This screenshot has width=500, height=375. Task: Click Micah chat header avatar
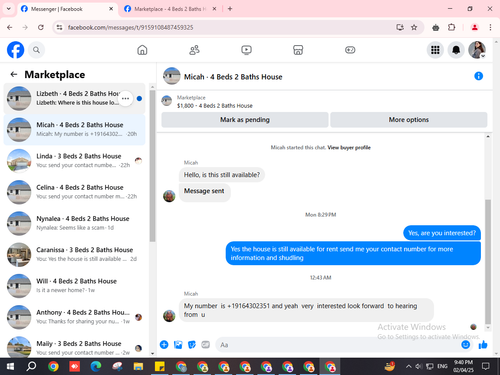(172, 76)
